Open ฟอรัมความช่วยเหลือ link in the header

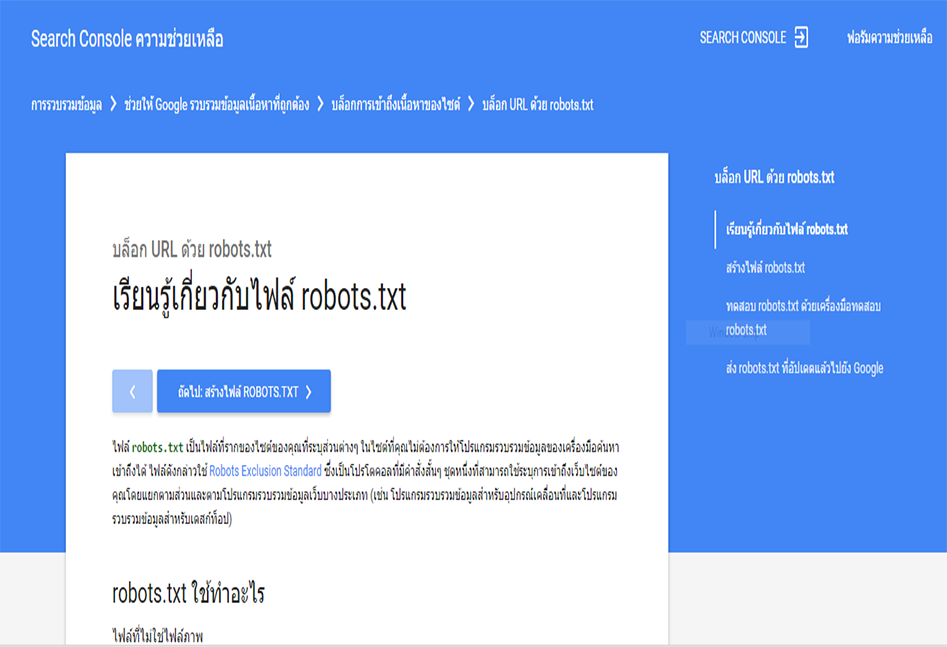click(x=890, y=37)
